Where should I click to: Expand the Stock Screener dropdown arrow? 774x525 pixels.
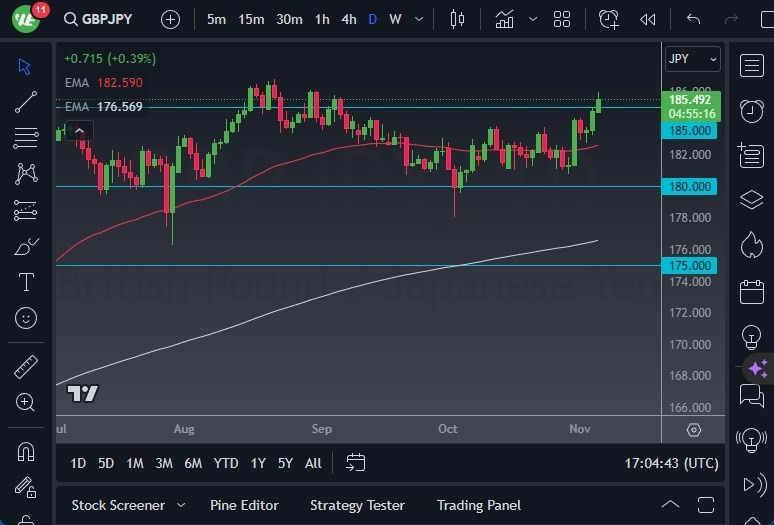[x=181, y=505]
